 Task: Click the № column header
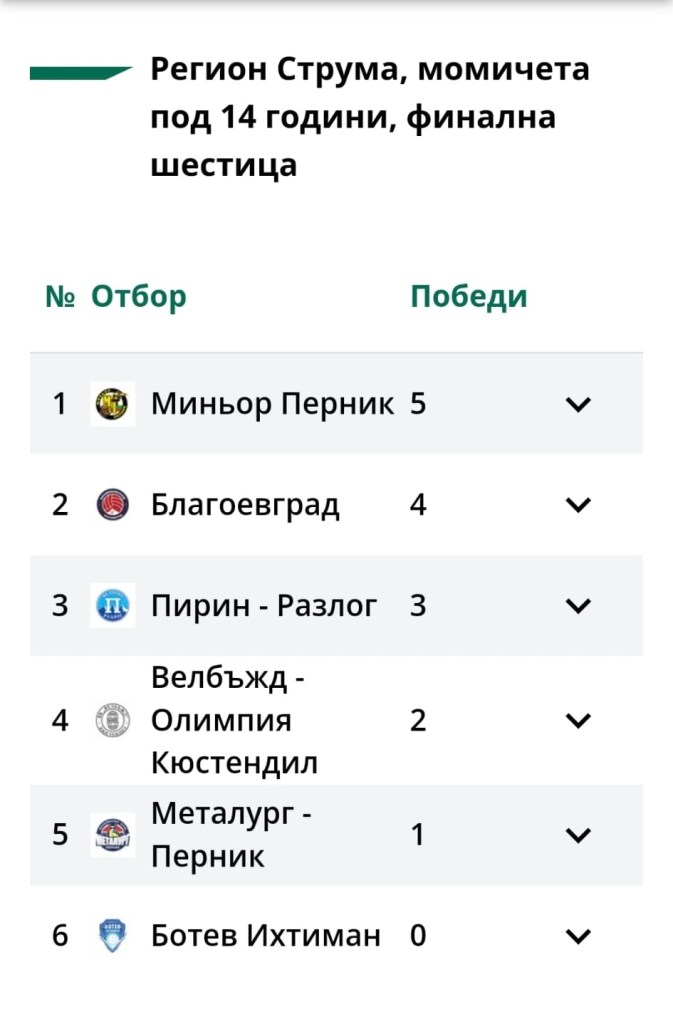coord(61,297)
